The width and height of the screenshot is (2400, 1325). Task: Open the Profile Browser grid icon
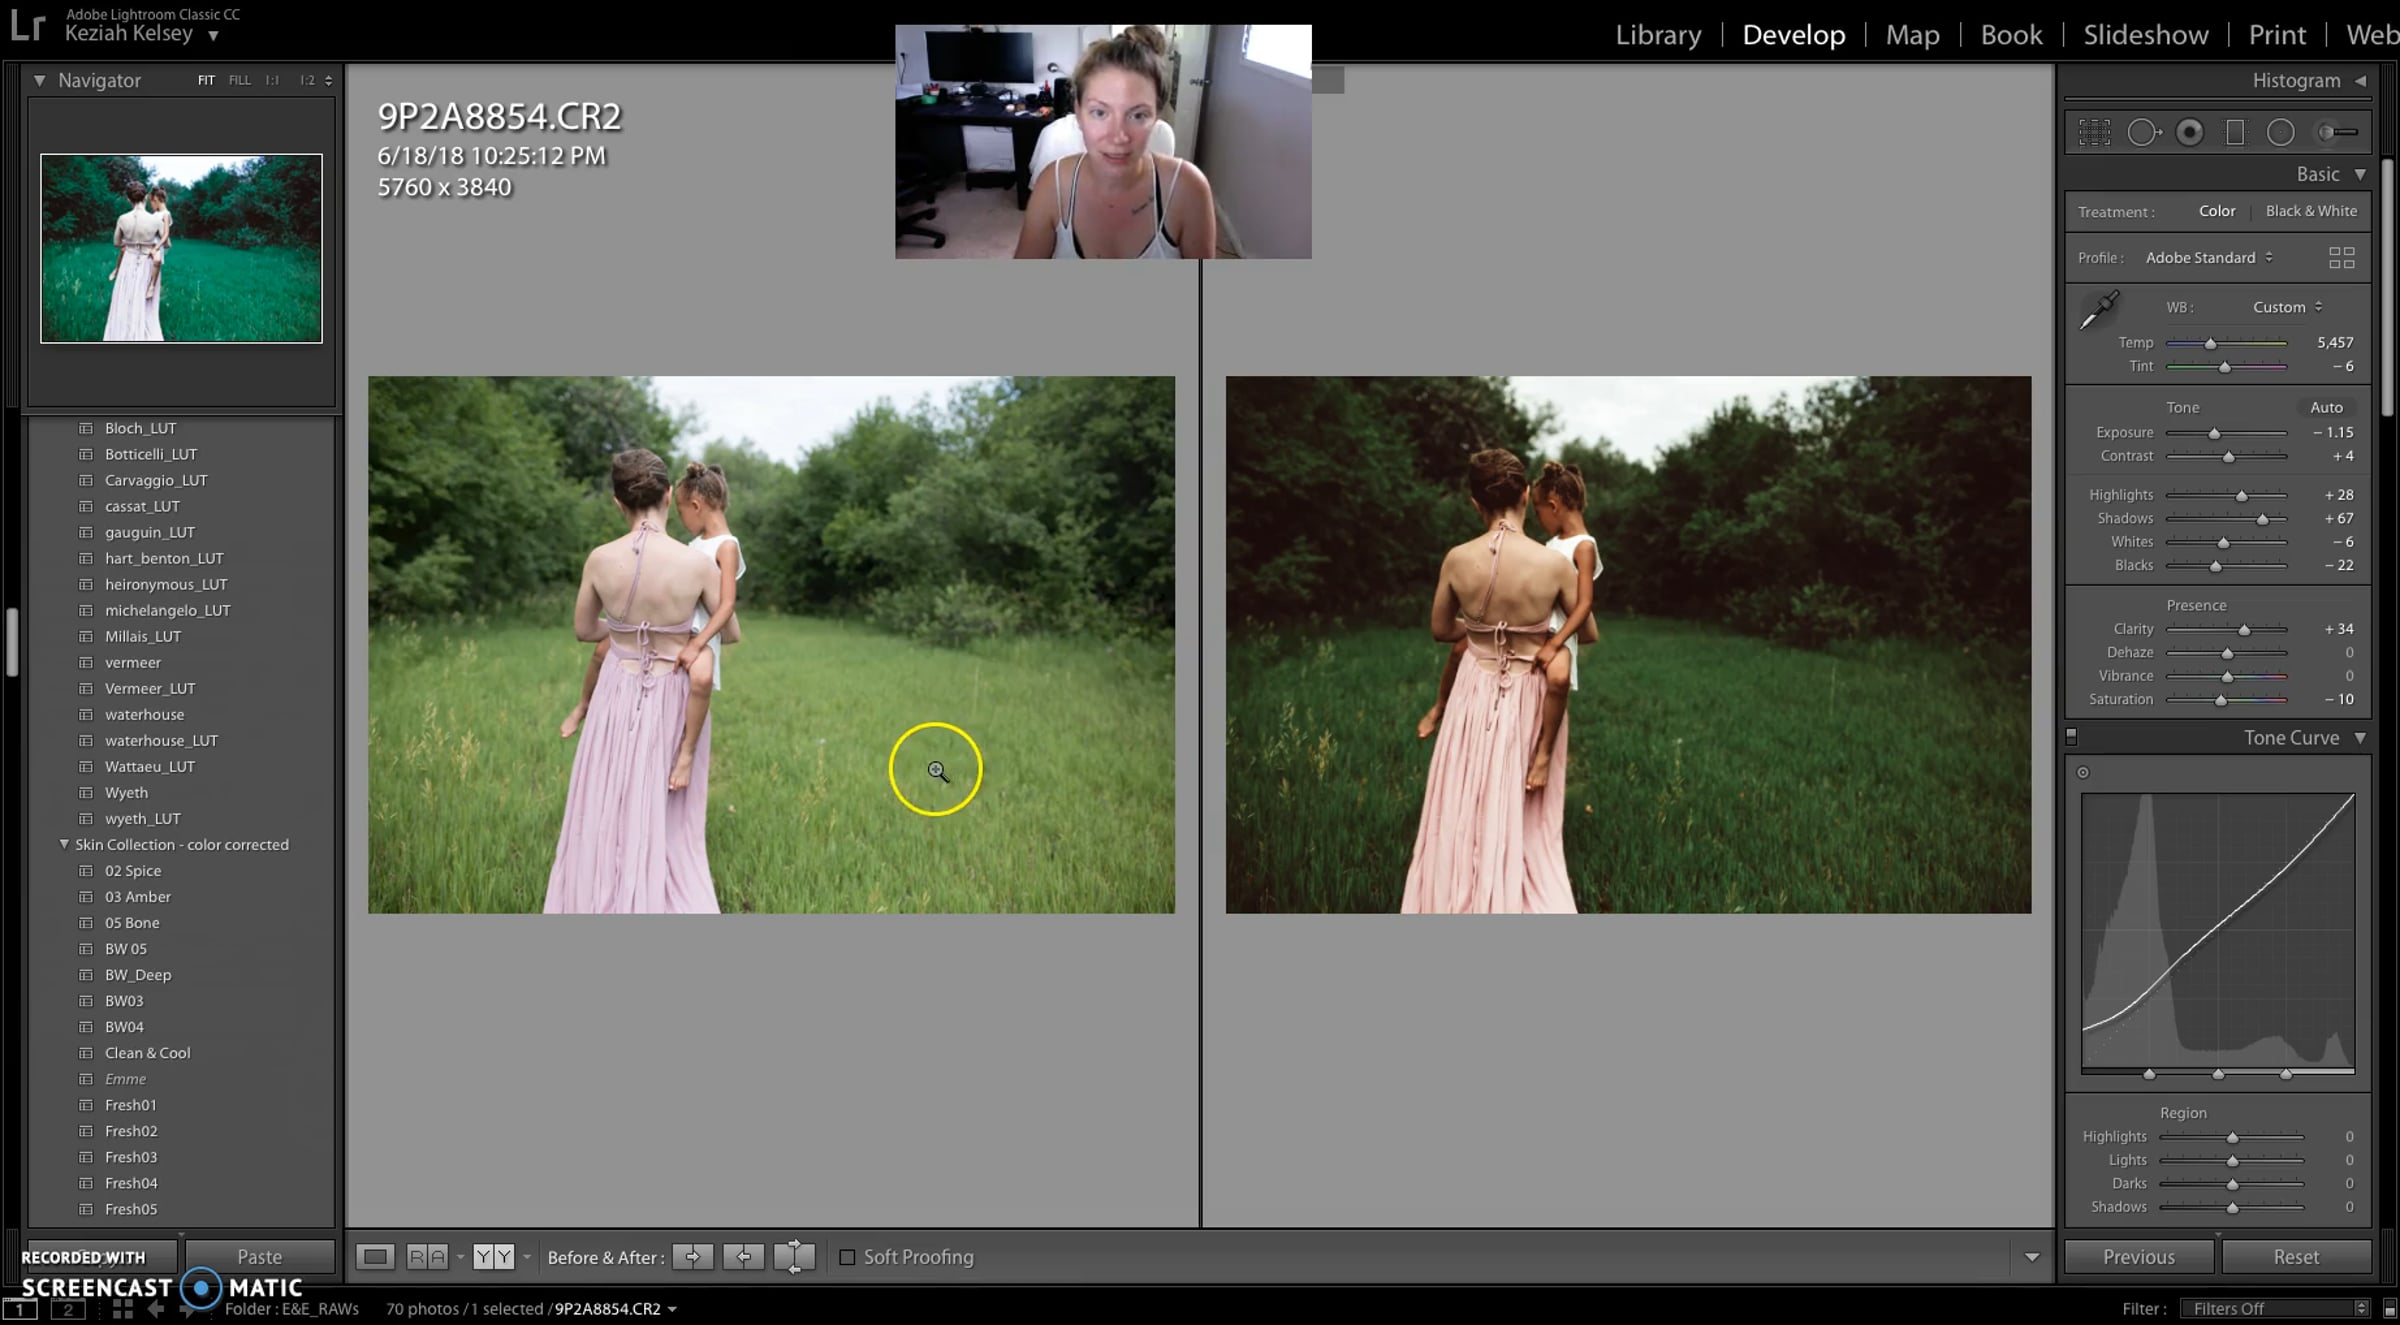tap(2341, 258)
